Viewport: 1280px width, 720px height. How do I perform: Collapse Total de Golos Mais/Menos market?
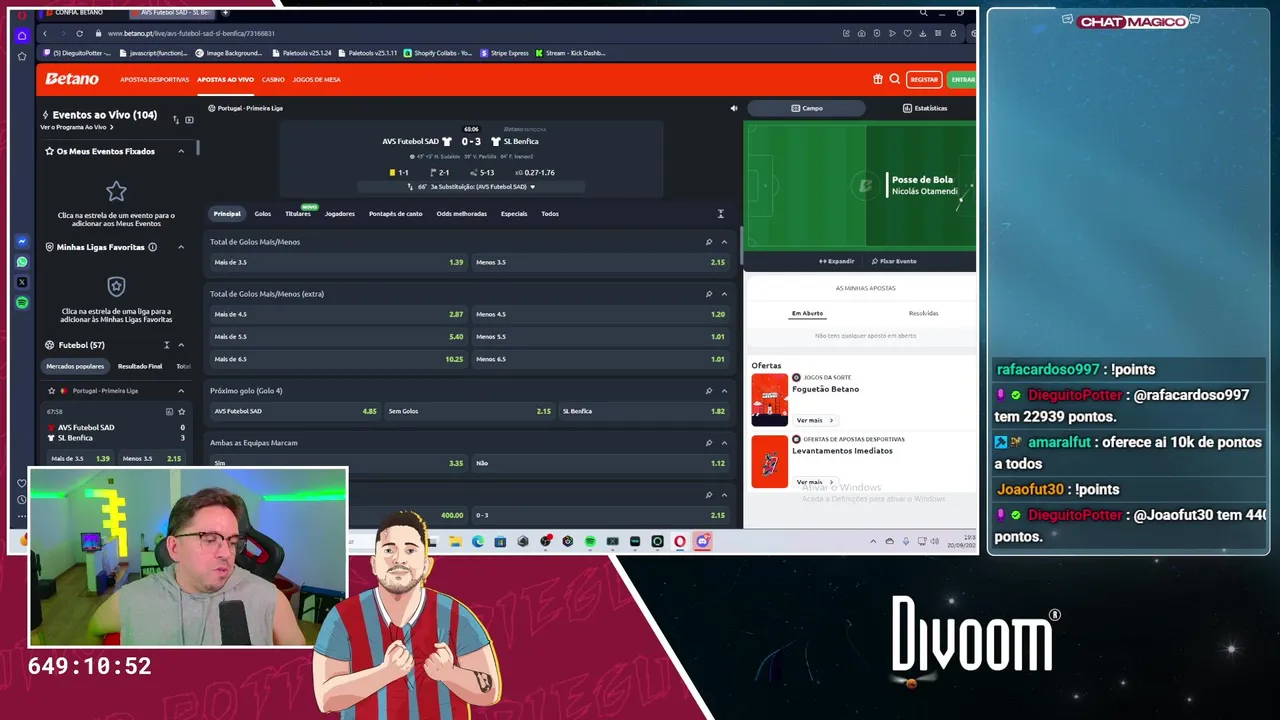(x=724, y=242)
